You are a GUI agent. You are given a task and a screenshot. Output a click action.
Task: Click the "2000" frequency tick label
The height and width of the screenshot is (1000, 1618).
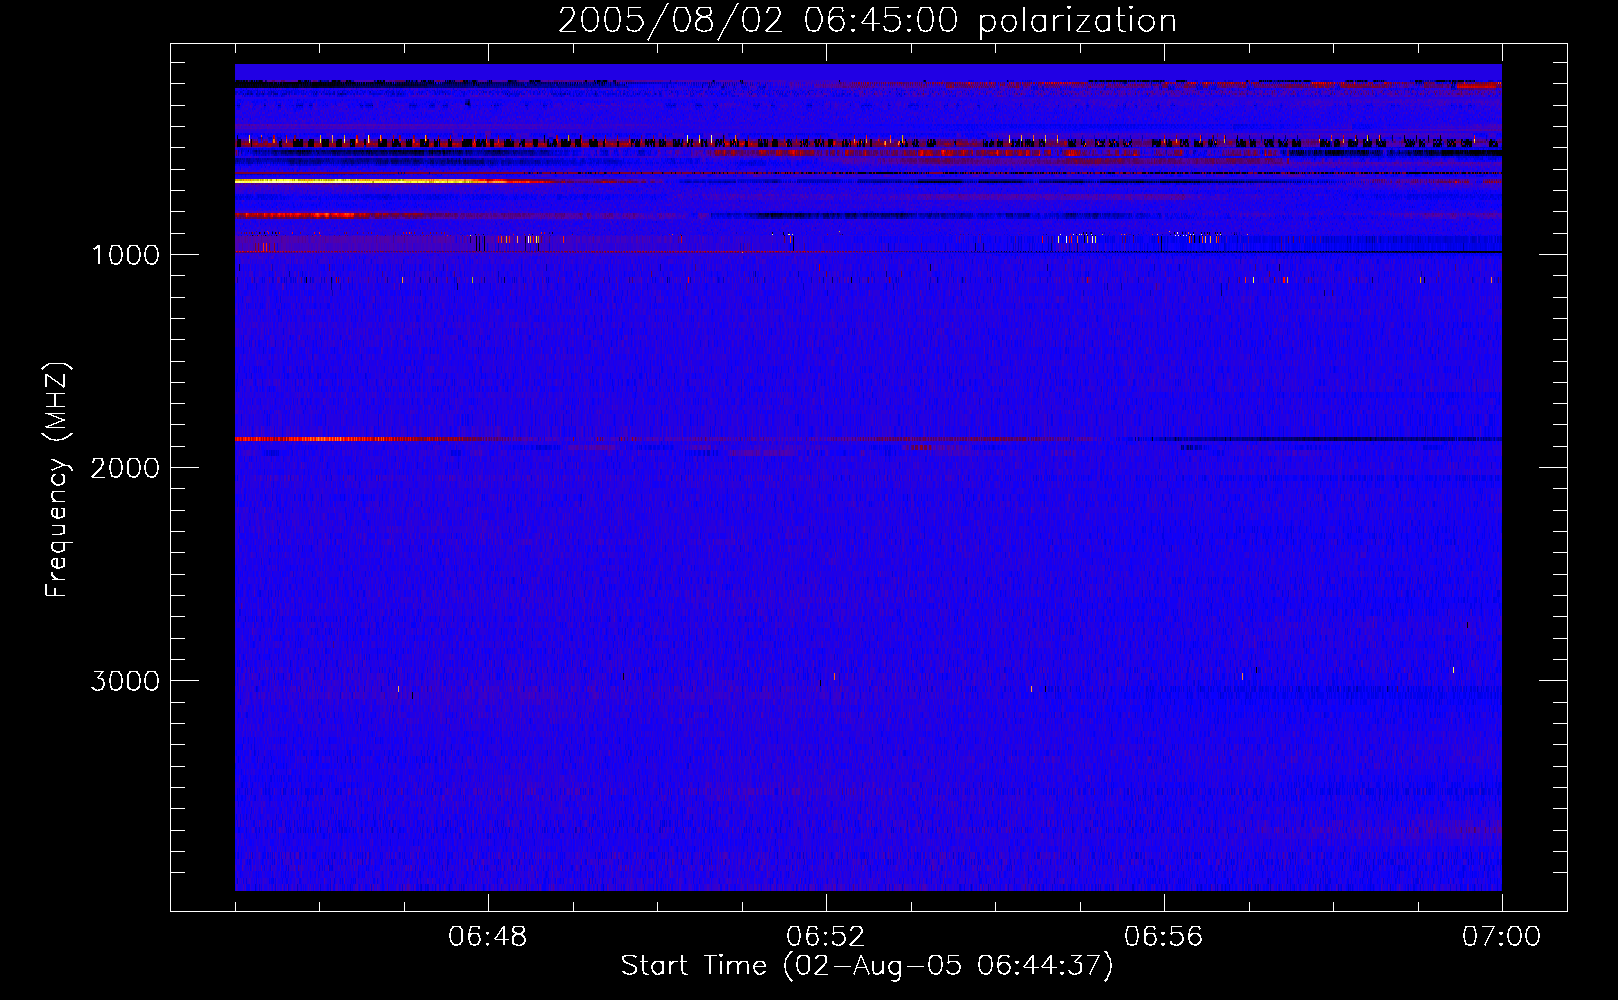tap(125, 468)
